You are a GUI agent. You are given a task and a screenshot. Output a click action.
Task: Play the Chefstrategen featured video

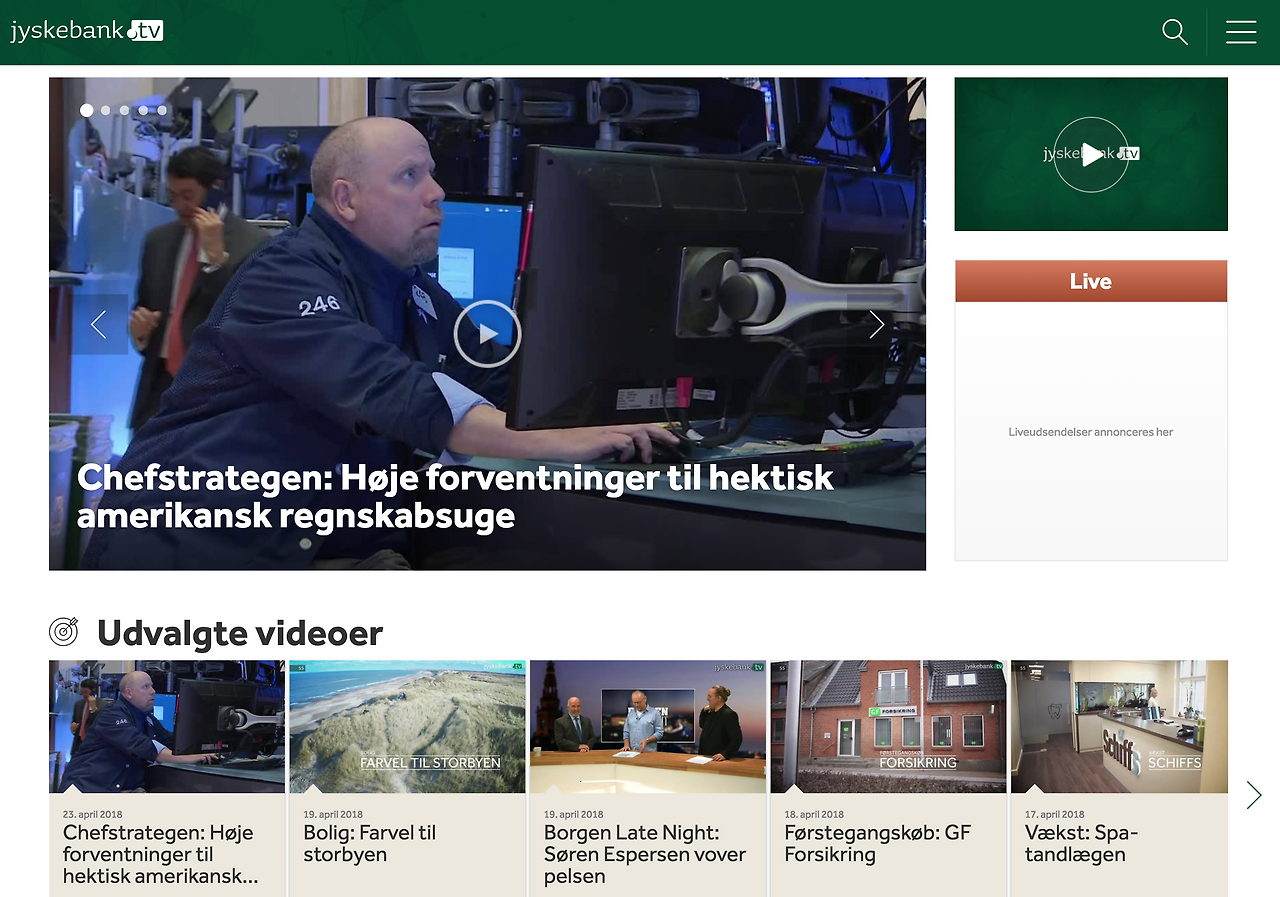(x=487, y=333)
